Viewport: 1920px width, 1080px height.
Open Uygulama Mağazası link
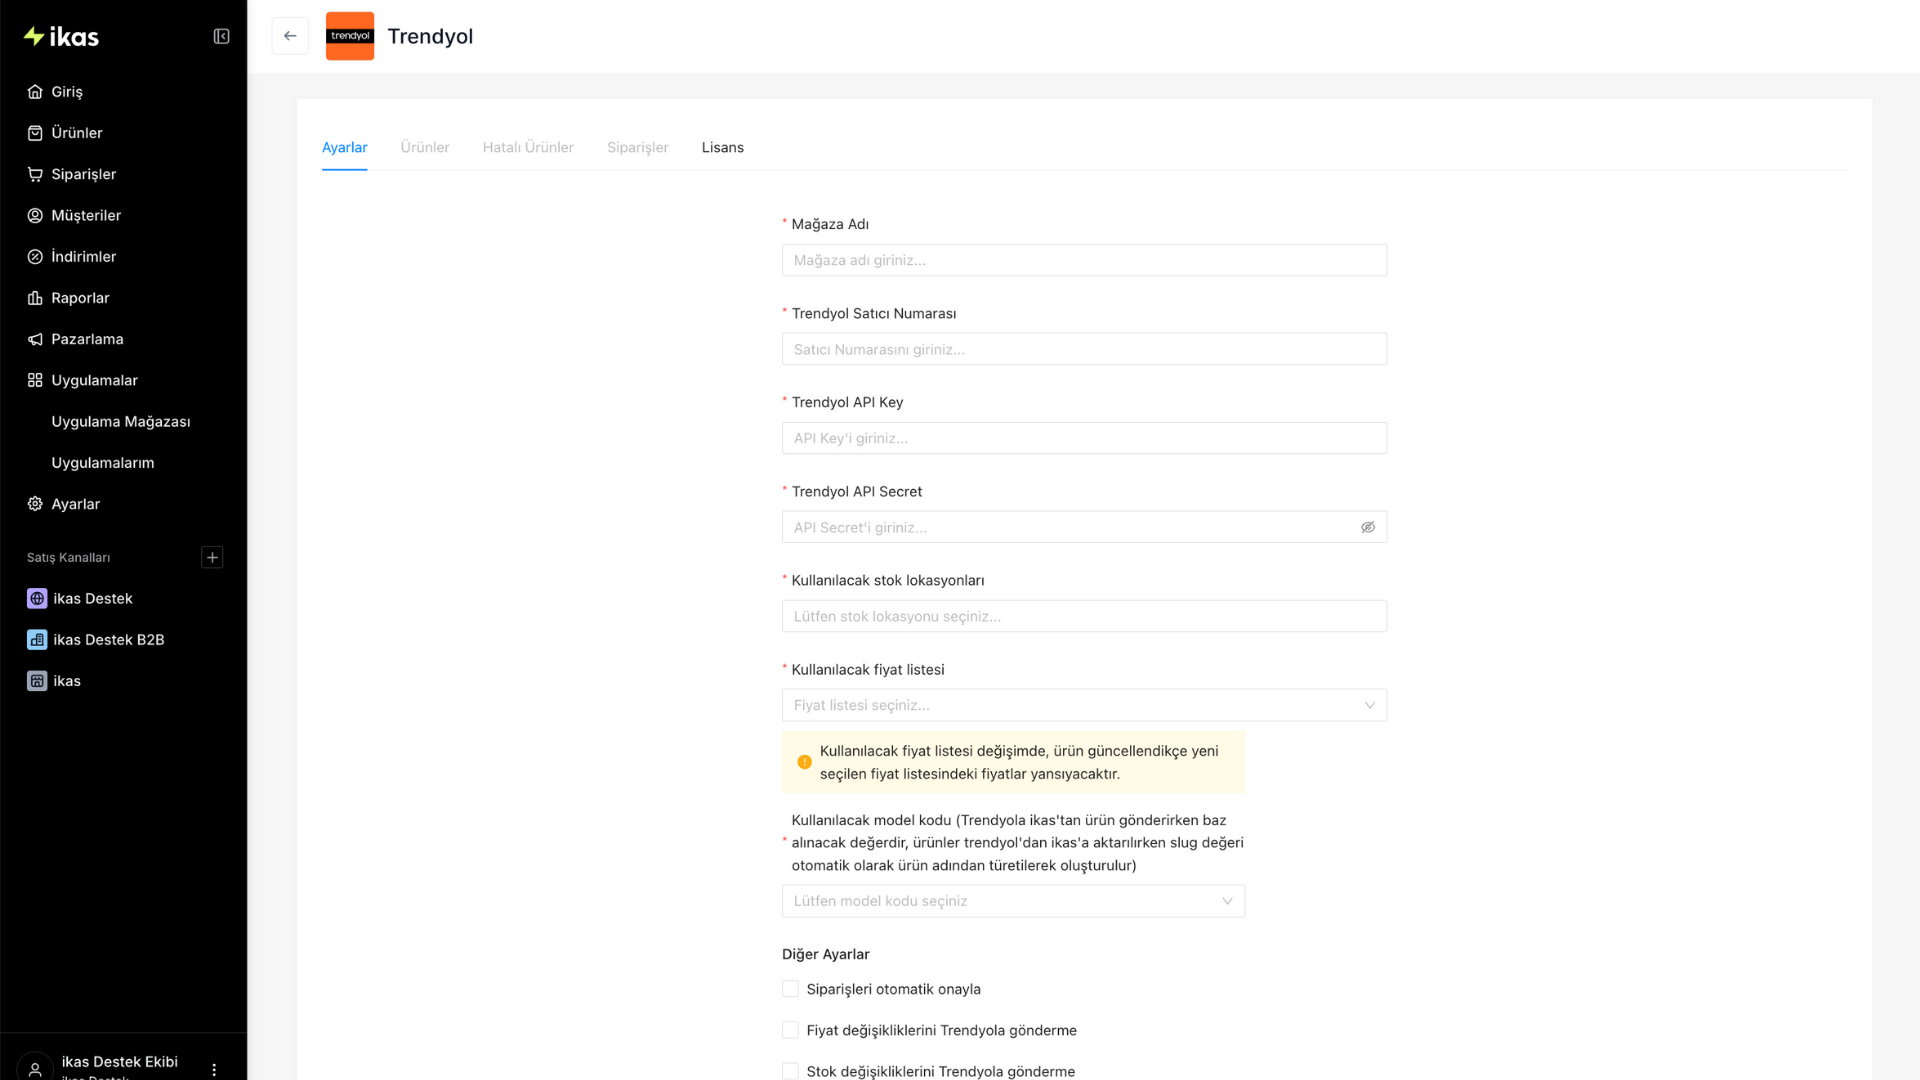121,422
